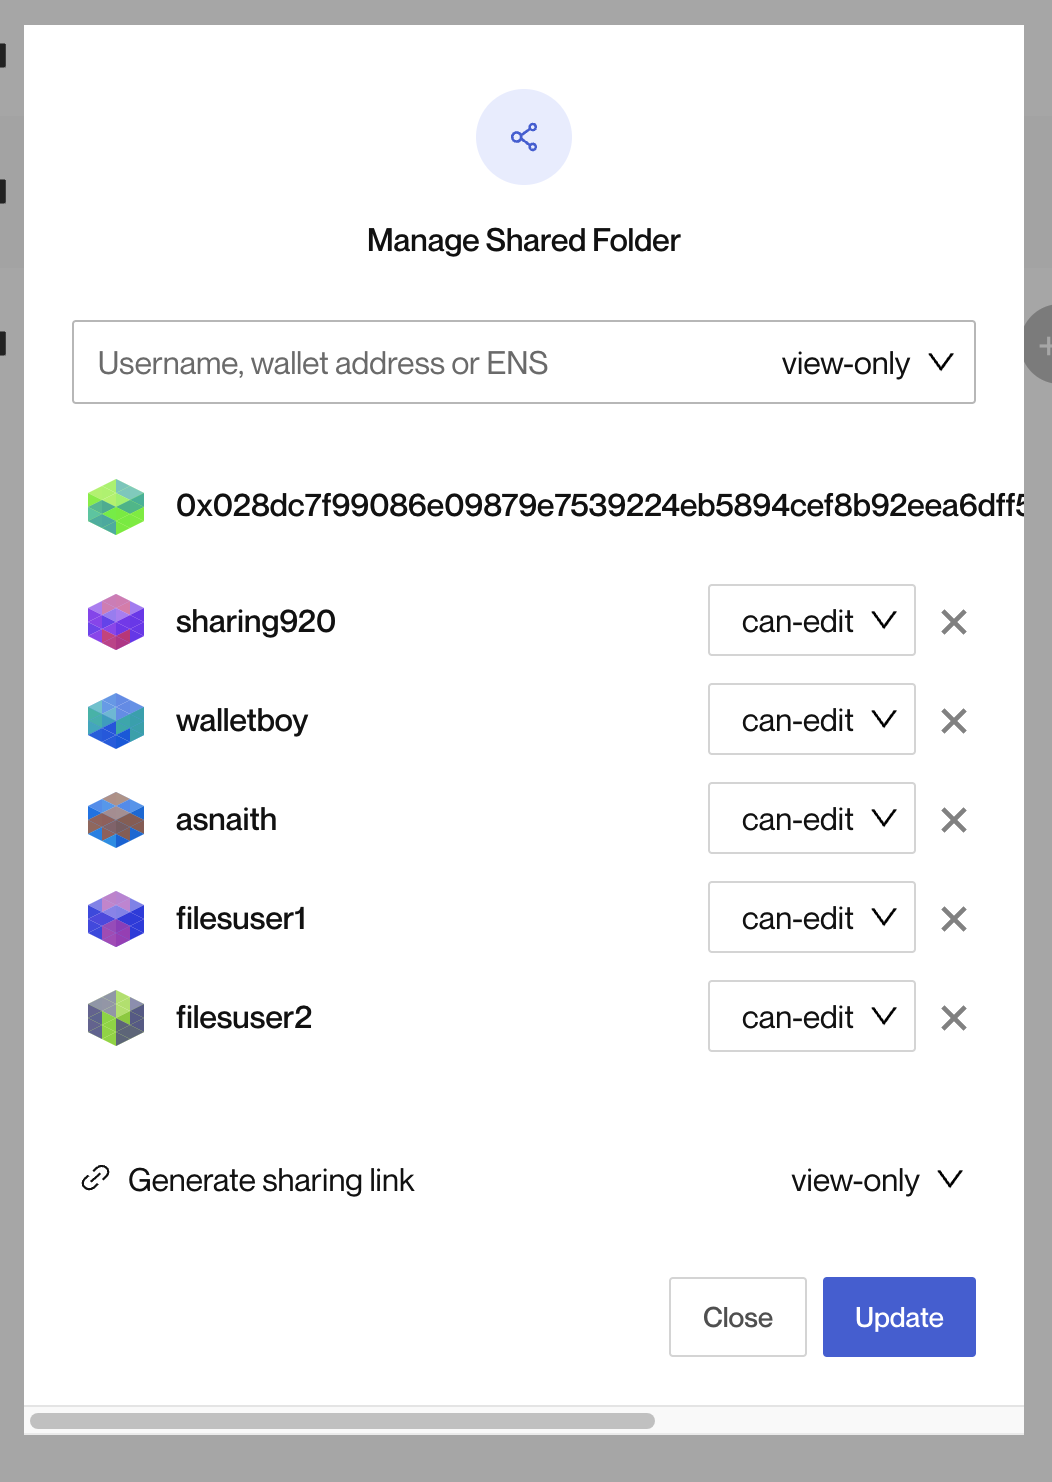Click the share icon above the dialog title

[523, 137]
